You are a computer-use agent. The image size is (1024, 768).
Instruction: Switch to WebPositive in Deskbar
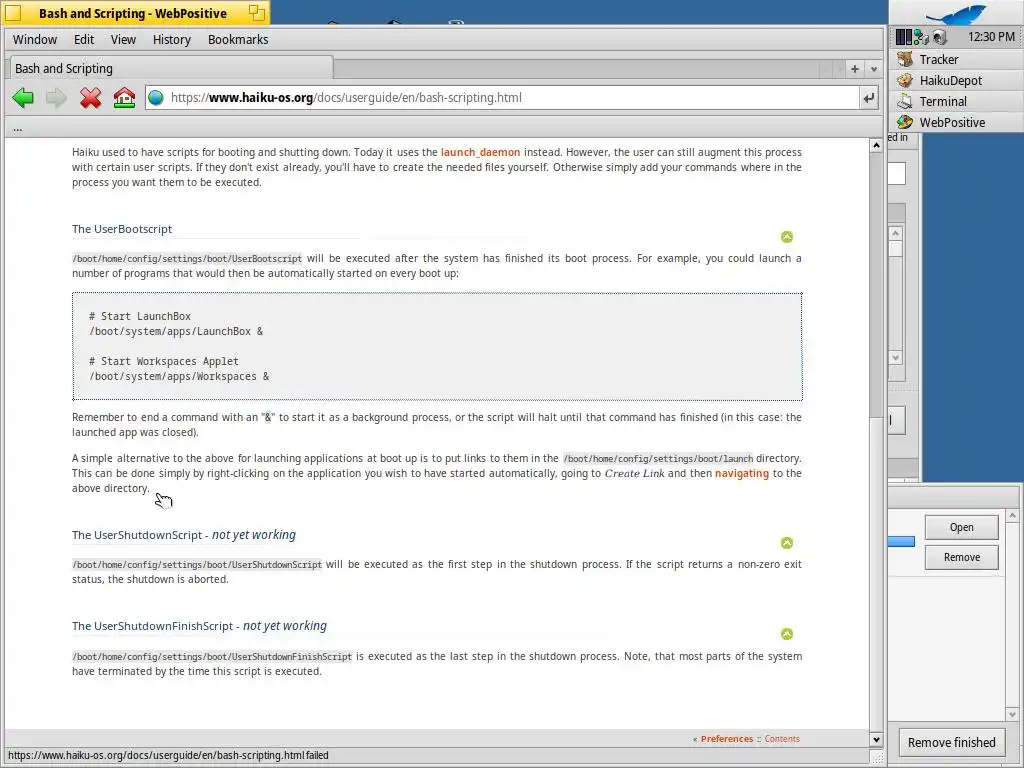pos(956,122)
